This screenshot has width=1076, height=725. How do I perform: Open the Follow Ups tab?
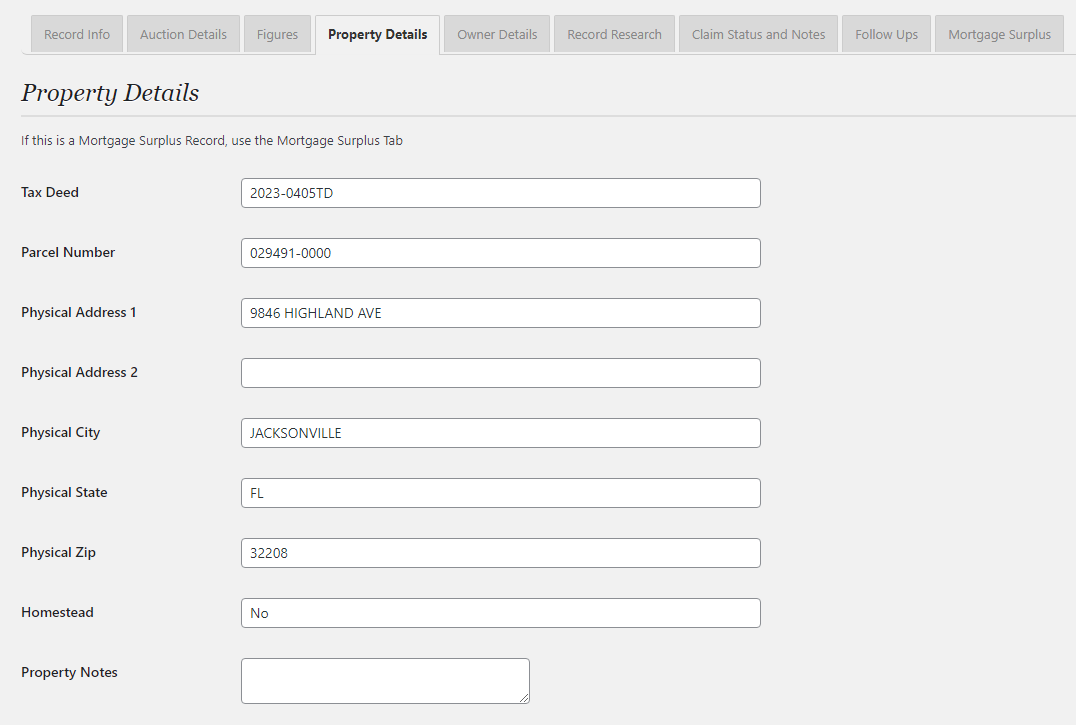click(886, 34)
